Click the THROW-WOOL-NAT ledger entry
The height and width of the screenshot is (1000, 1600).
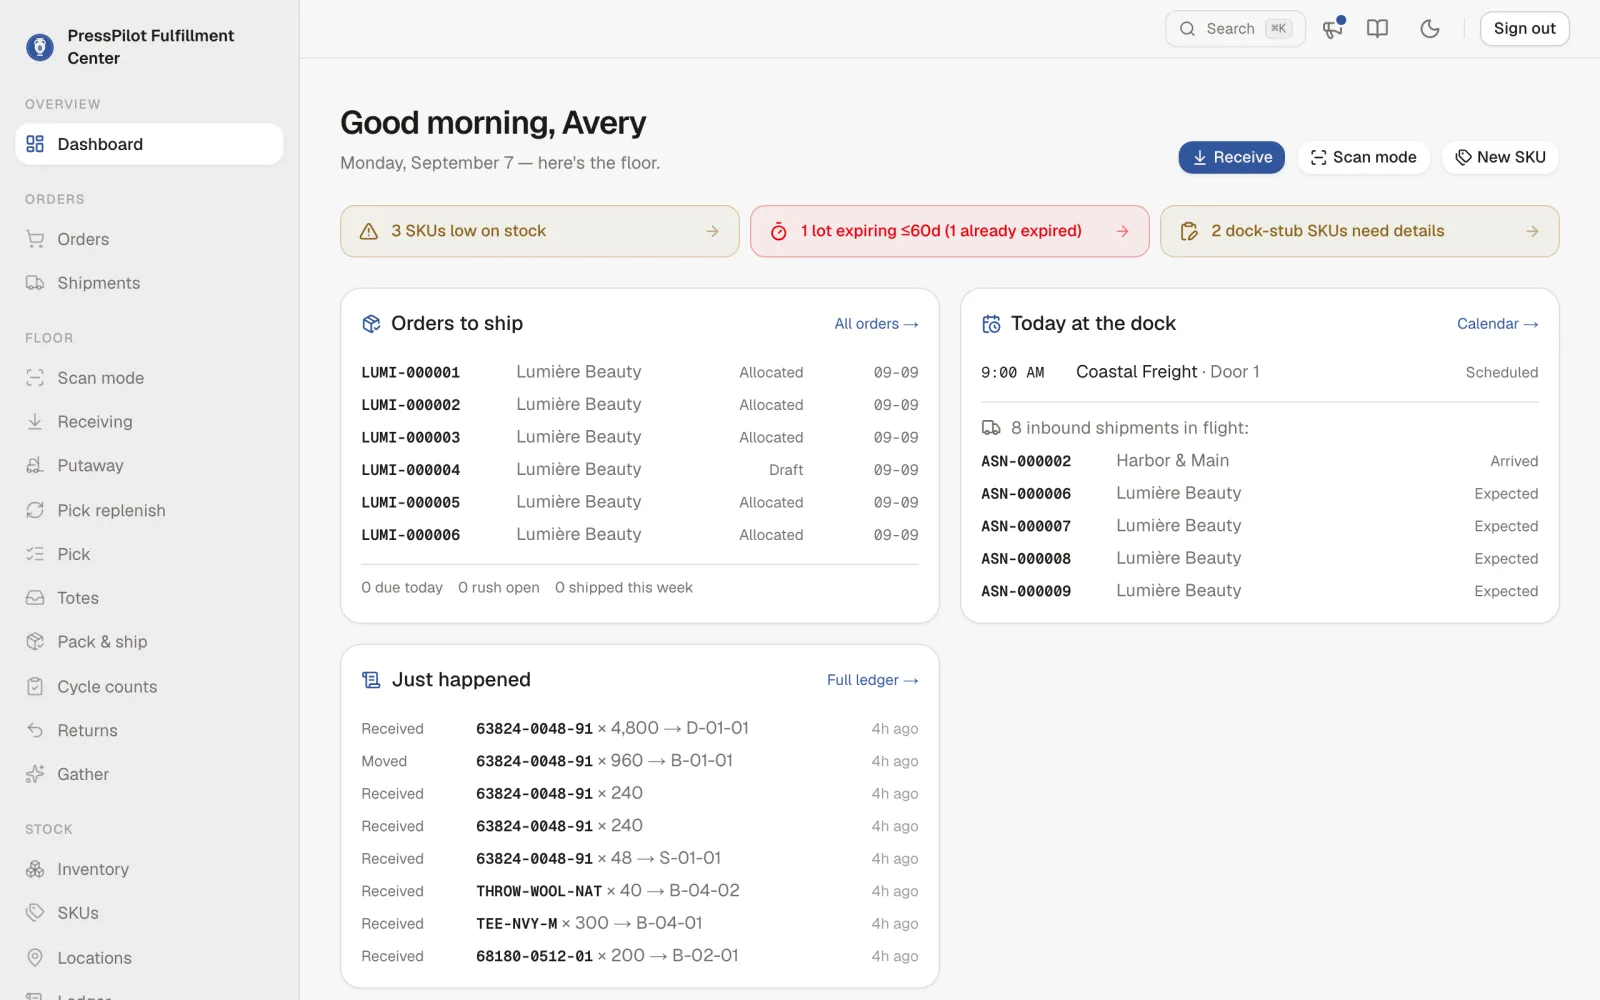[640, 891]
